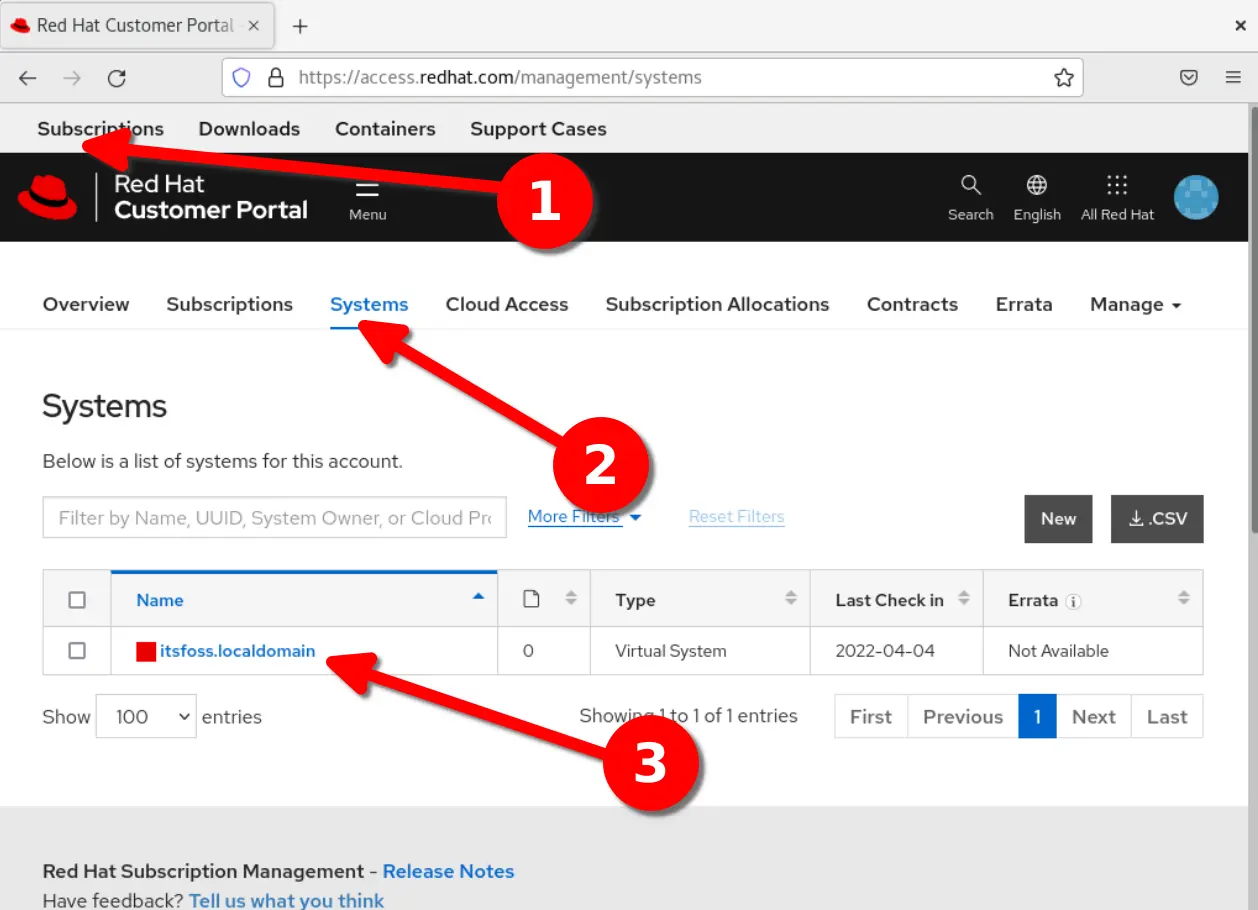Click the Errata info icon
Screen dimensions: 1258x910
tap(1073, 602)
